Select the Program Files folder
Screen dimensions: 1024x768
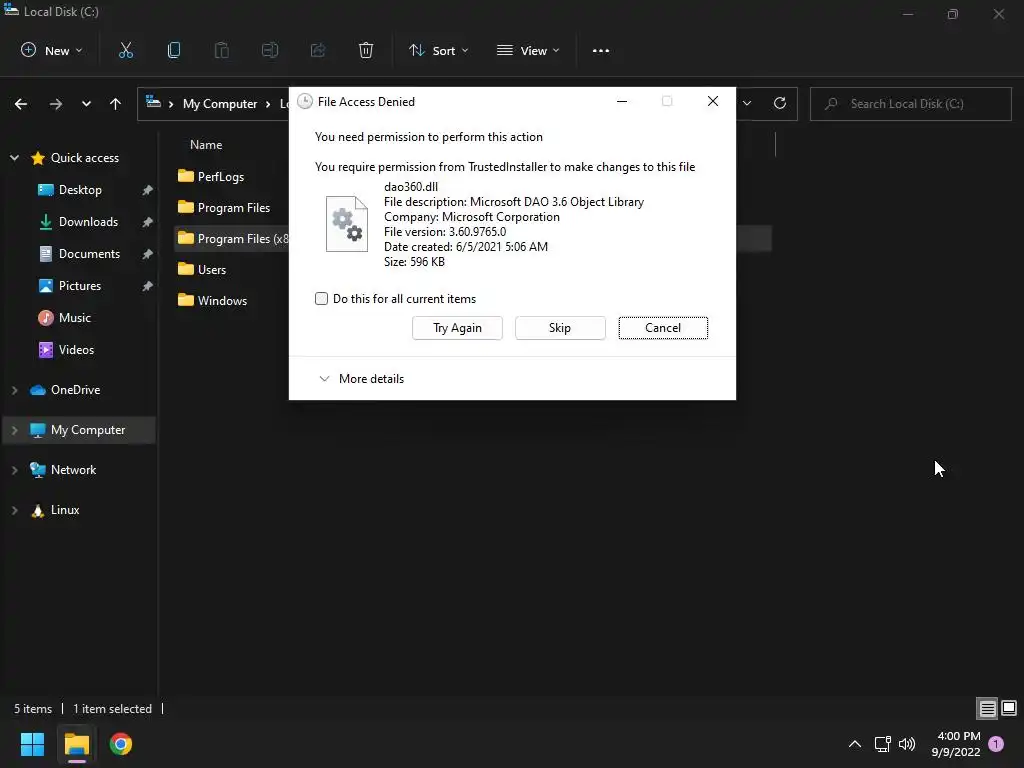(x=234, y=208)
